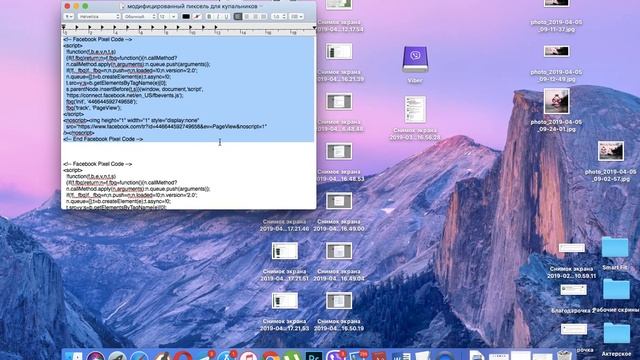Select the Рабочие скрины folder
The height and width of the screenshot is (360, 640).
(616, 290)
